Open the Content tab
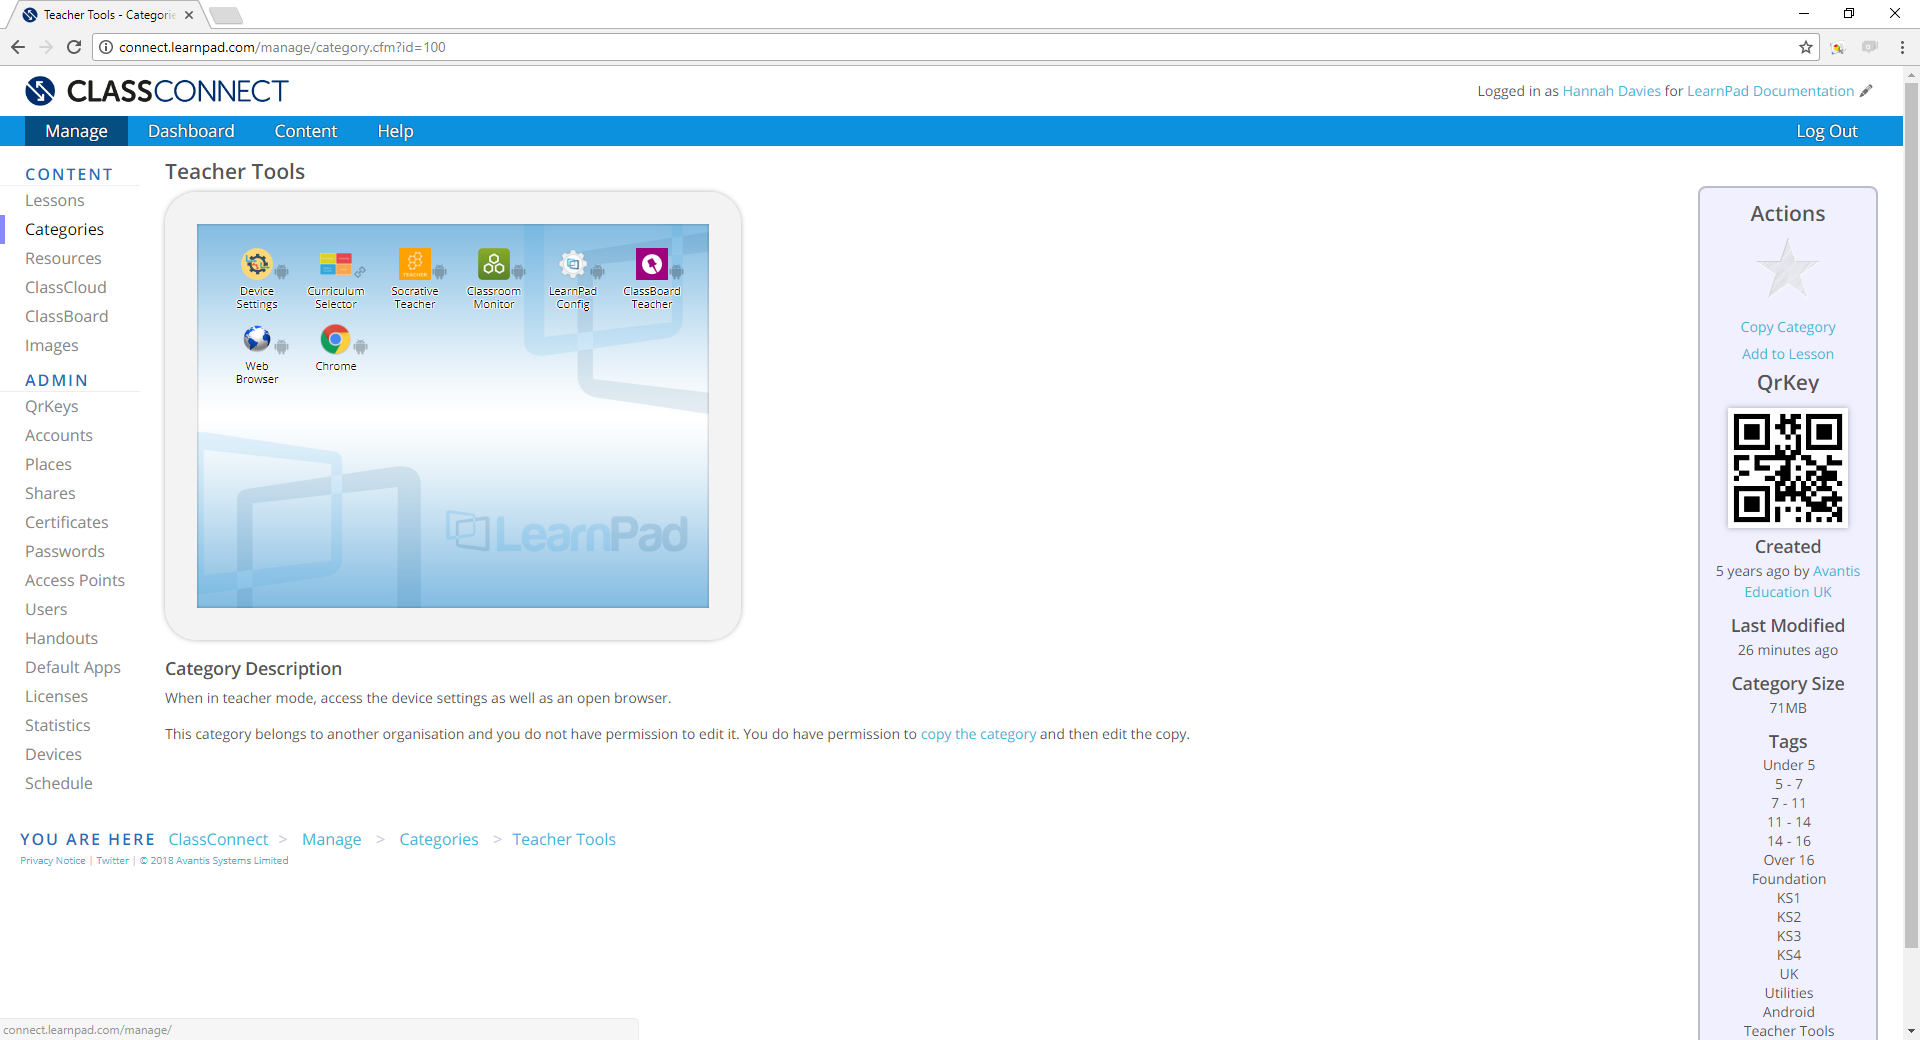Screen dimensions: 1920x1040 306,131
